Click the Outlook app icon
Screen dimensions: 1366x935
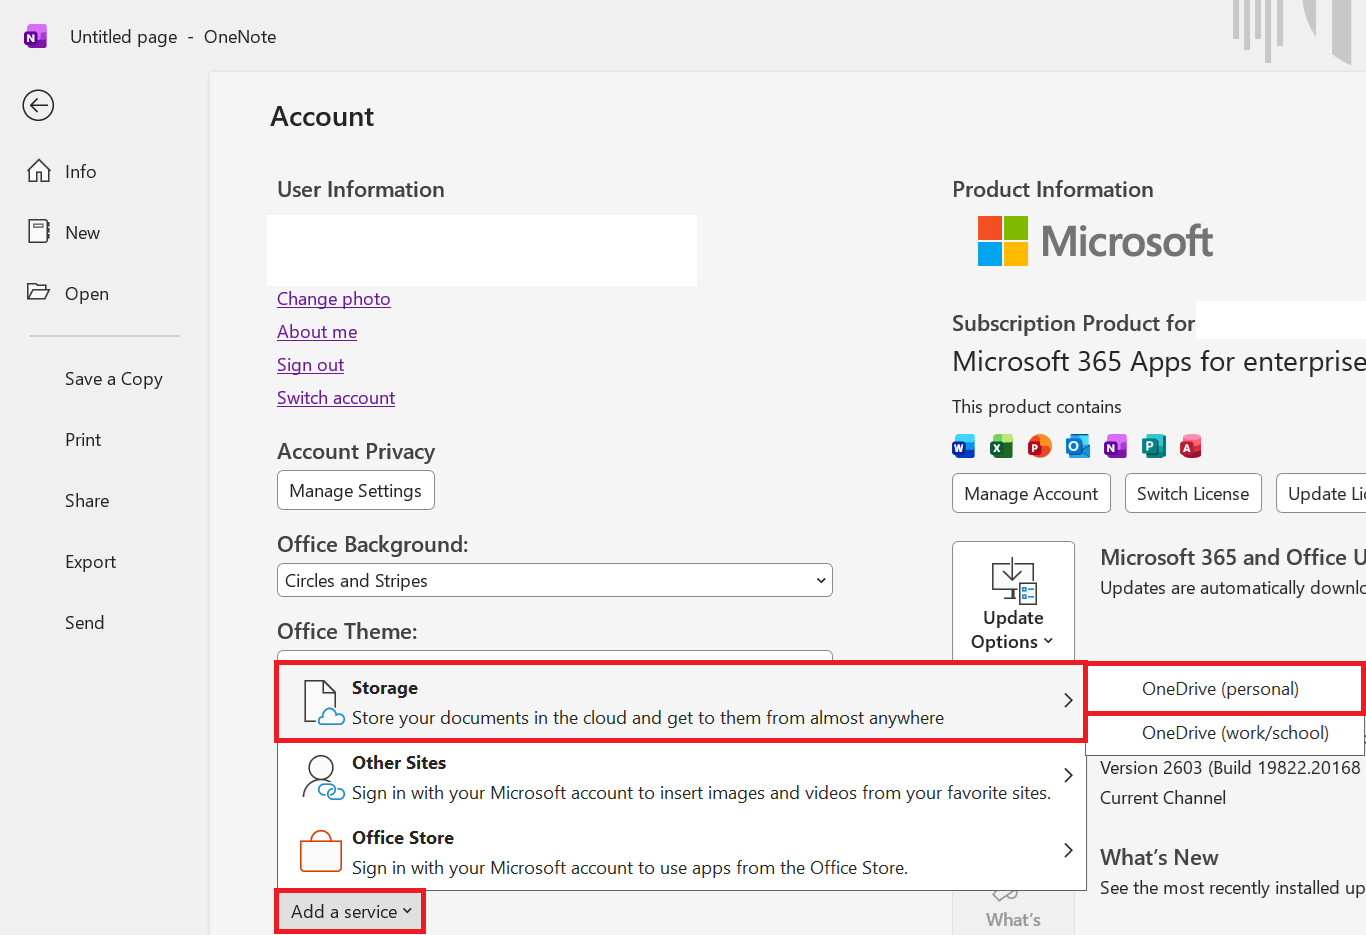tap(1078, 446)
